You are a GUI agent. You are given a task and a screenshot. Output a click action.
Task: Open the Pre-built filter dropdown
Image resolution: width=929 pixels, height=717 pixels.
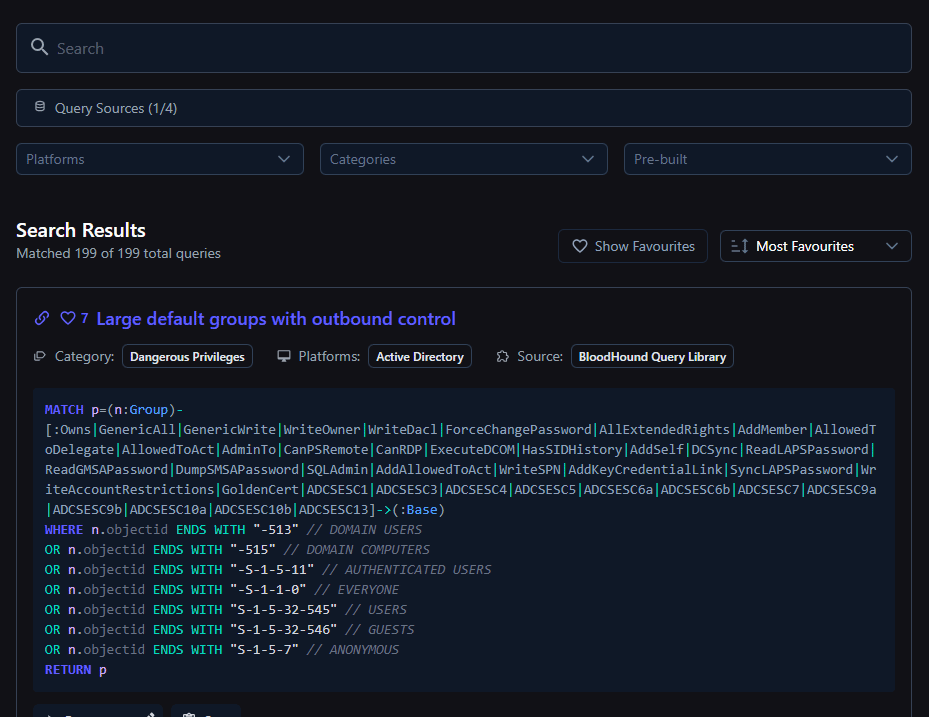click(767, 158)
